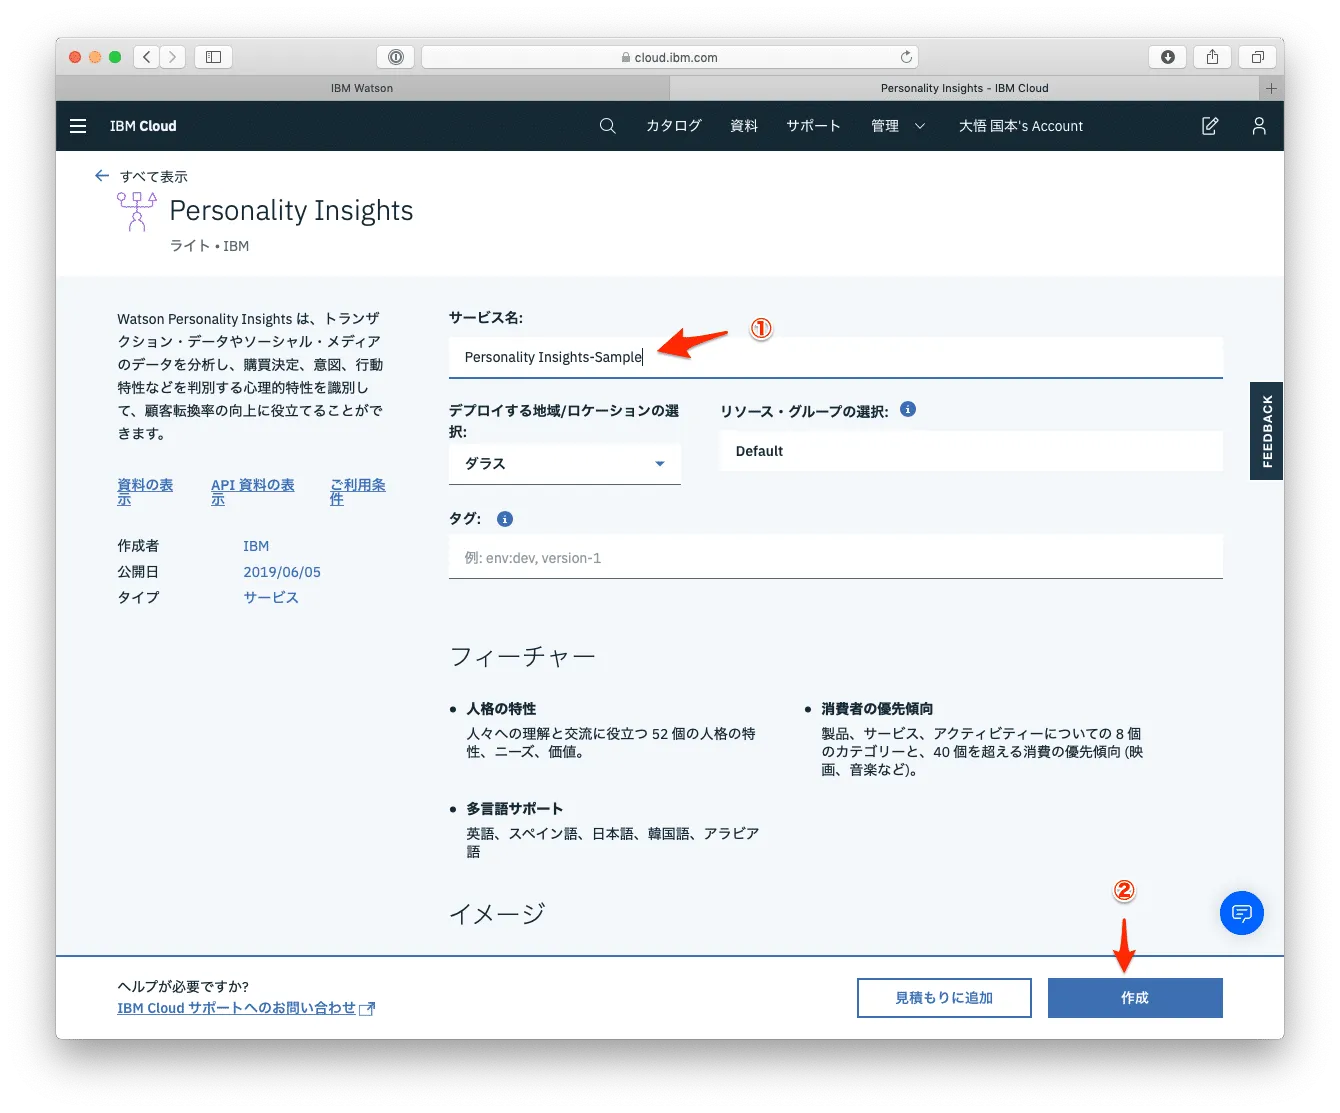Open the IBM Cloud hamburger navigation menu
Image resolution: width=1340 pixels, height=1113 pixels.
78,126
